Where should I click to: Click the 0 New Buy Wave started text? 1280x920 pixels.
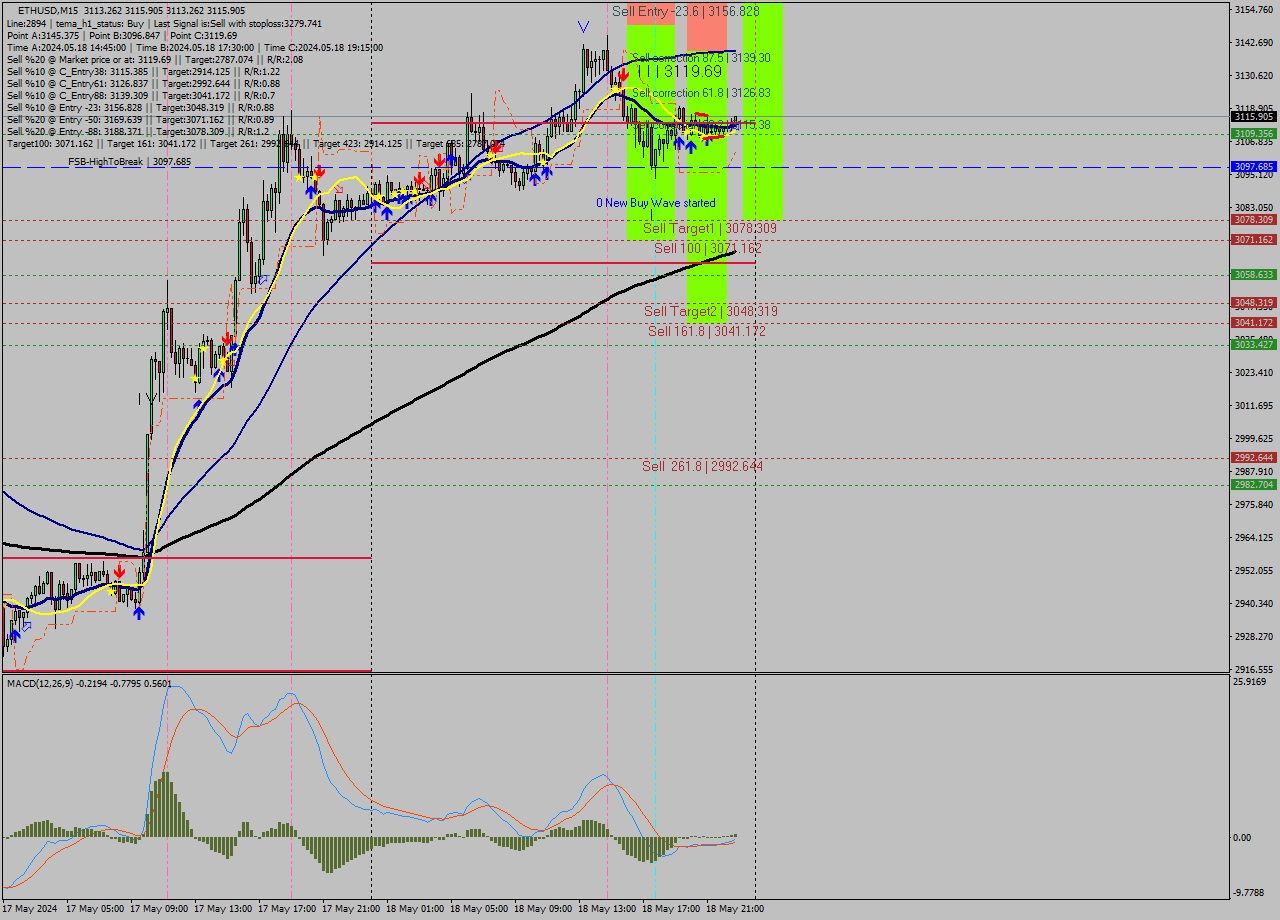click(x=655, y=203)
